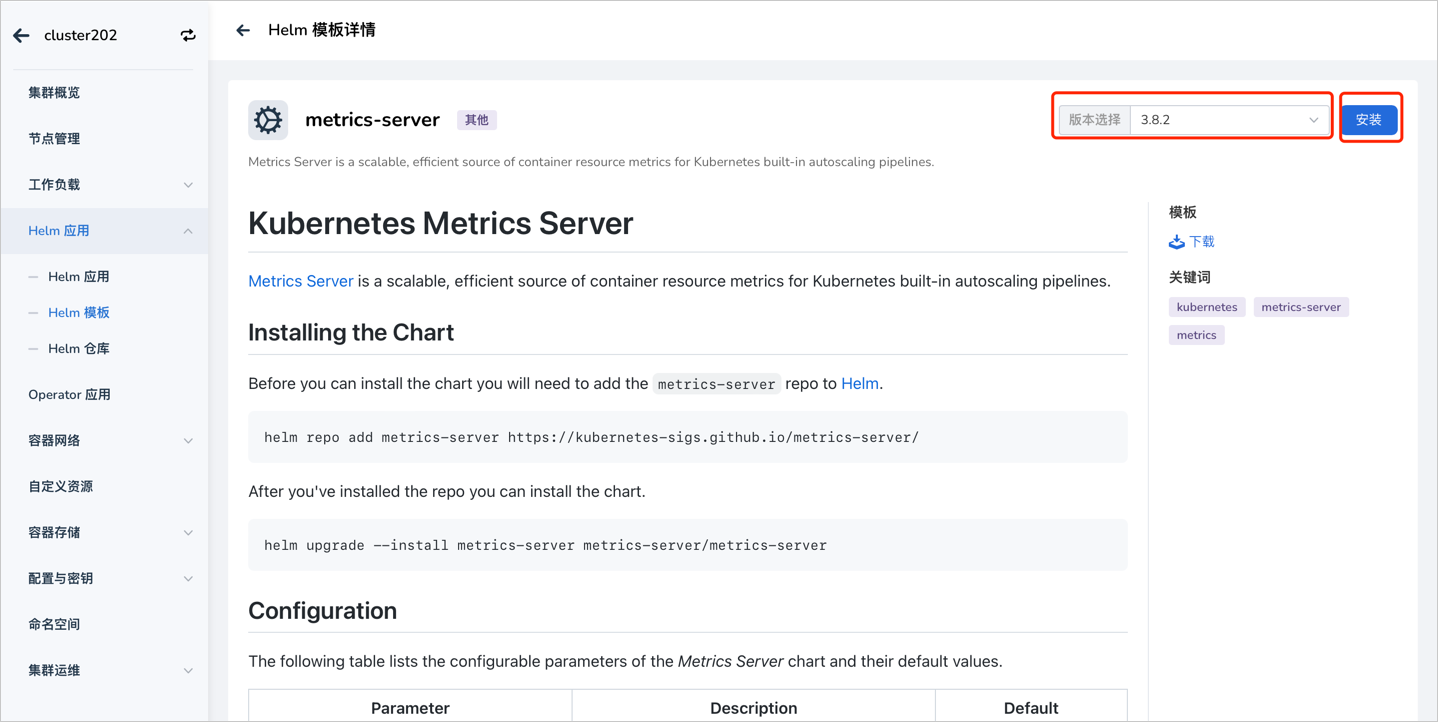
Task: Click the metrics keyword tag
Action: (x=1196, y=335)
